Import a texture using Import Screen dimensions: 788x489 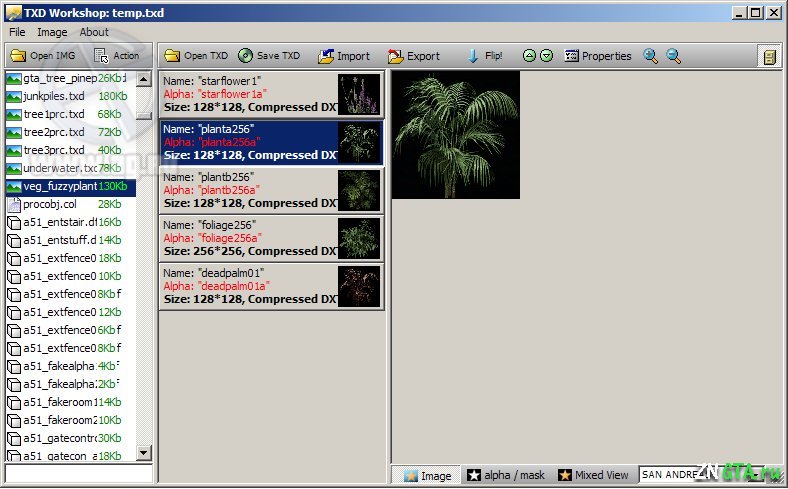click(344, 56)
